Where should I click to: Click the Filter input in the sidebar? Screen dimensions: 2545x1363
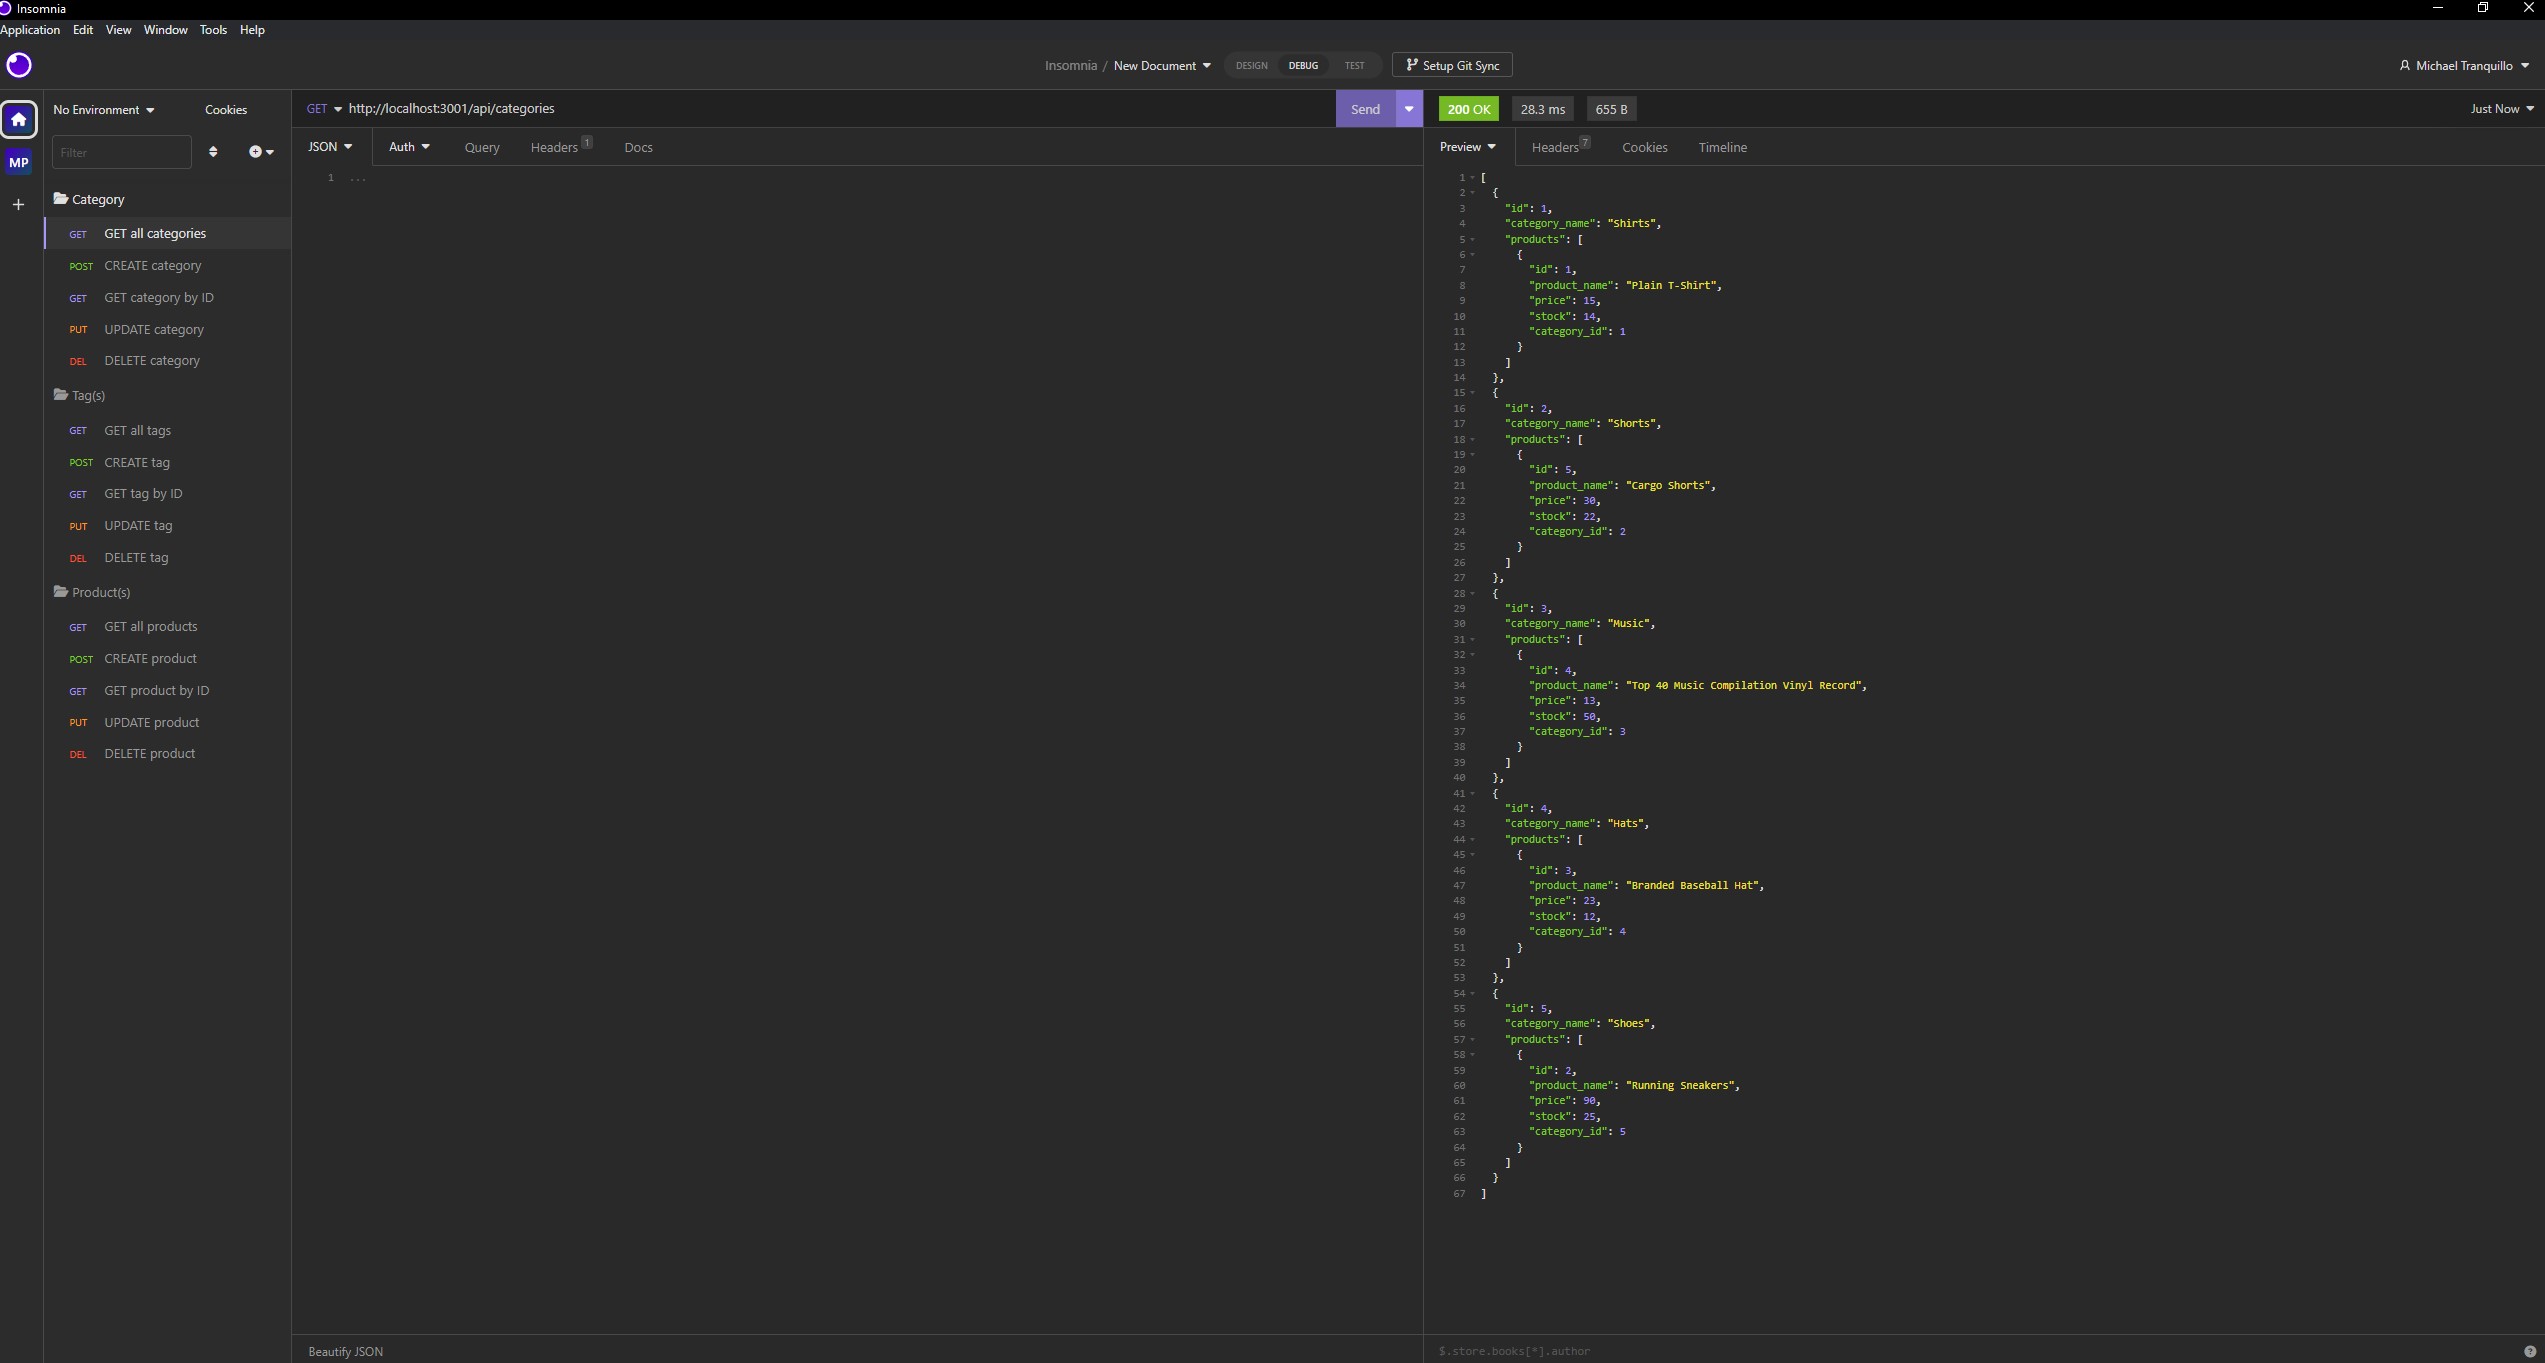[122, 151]
